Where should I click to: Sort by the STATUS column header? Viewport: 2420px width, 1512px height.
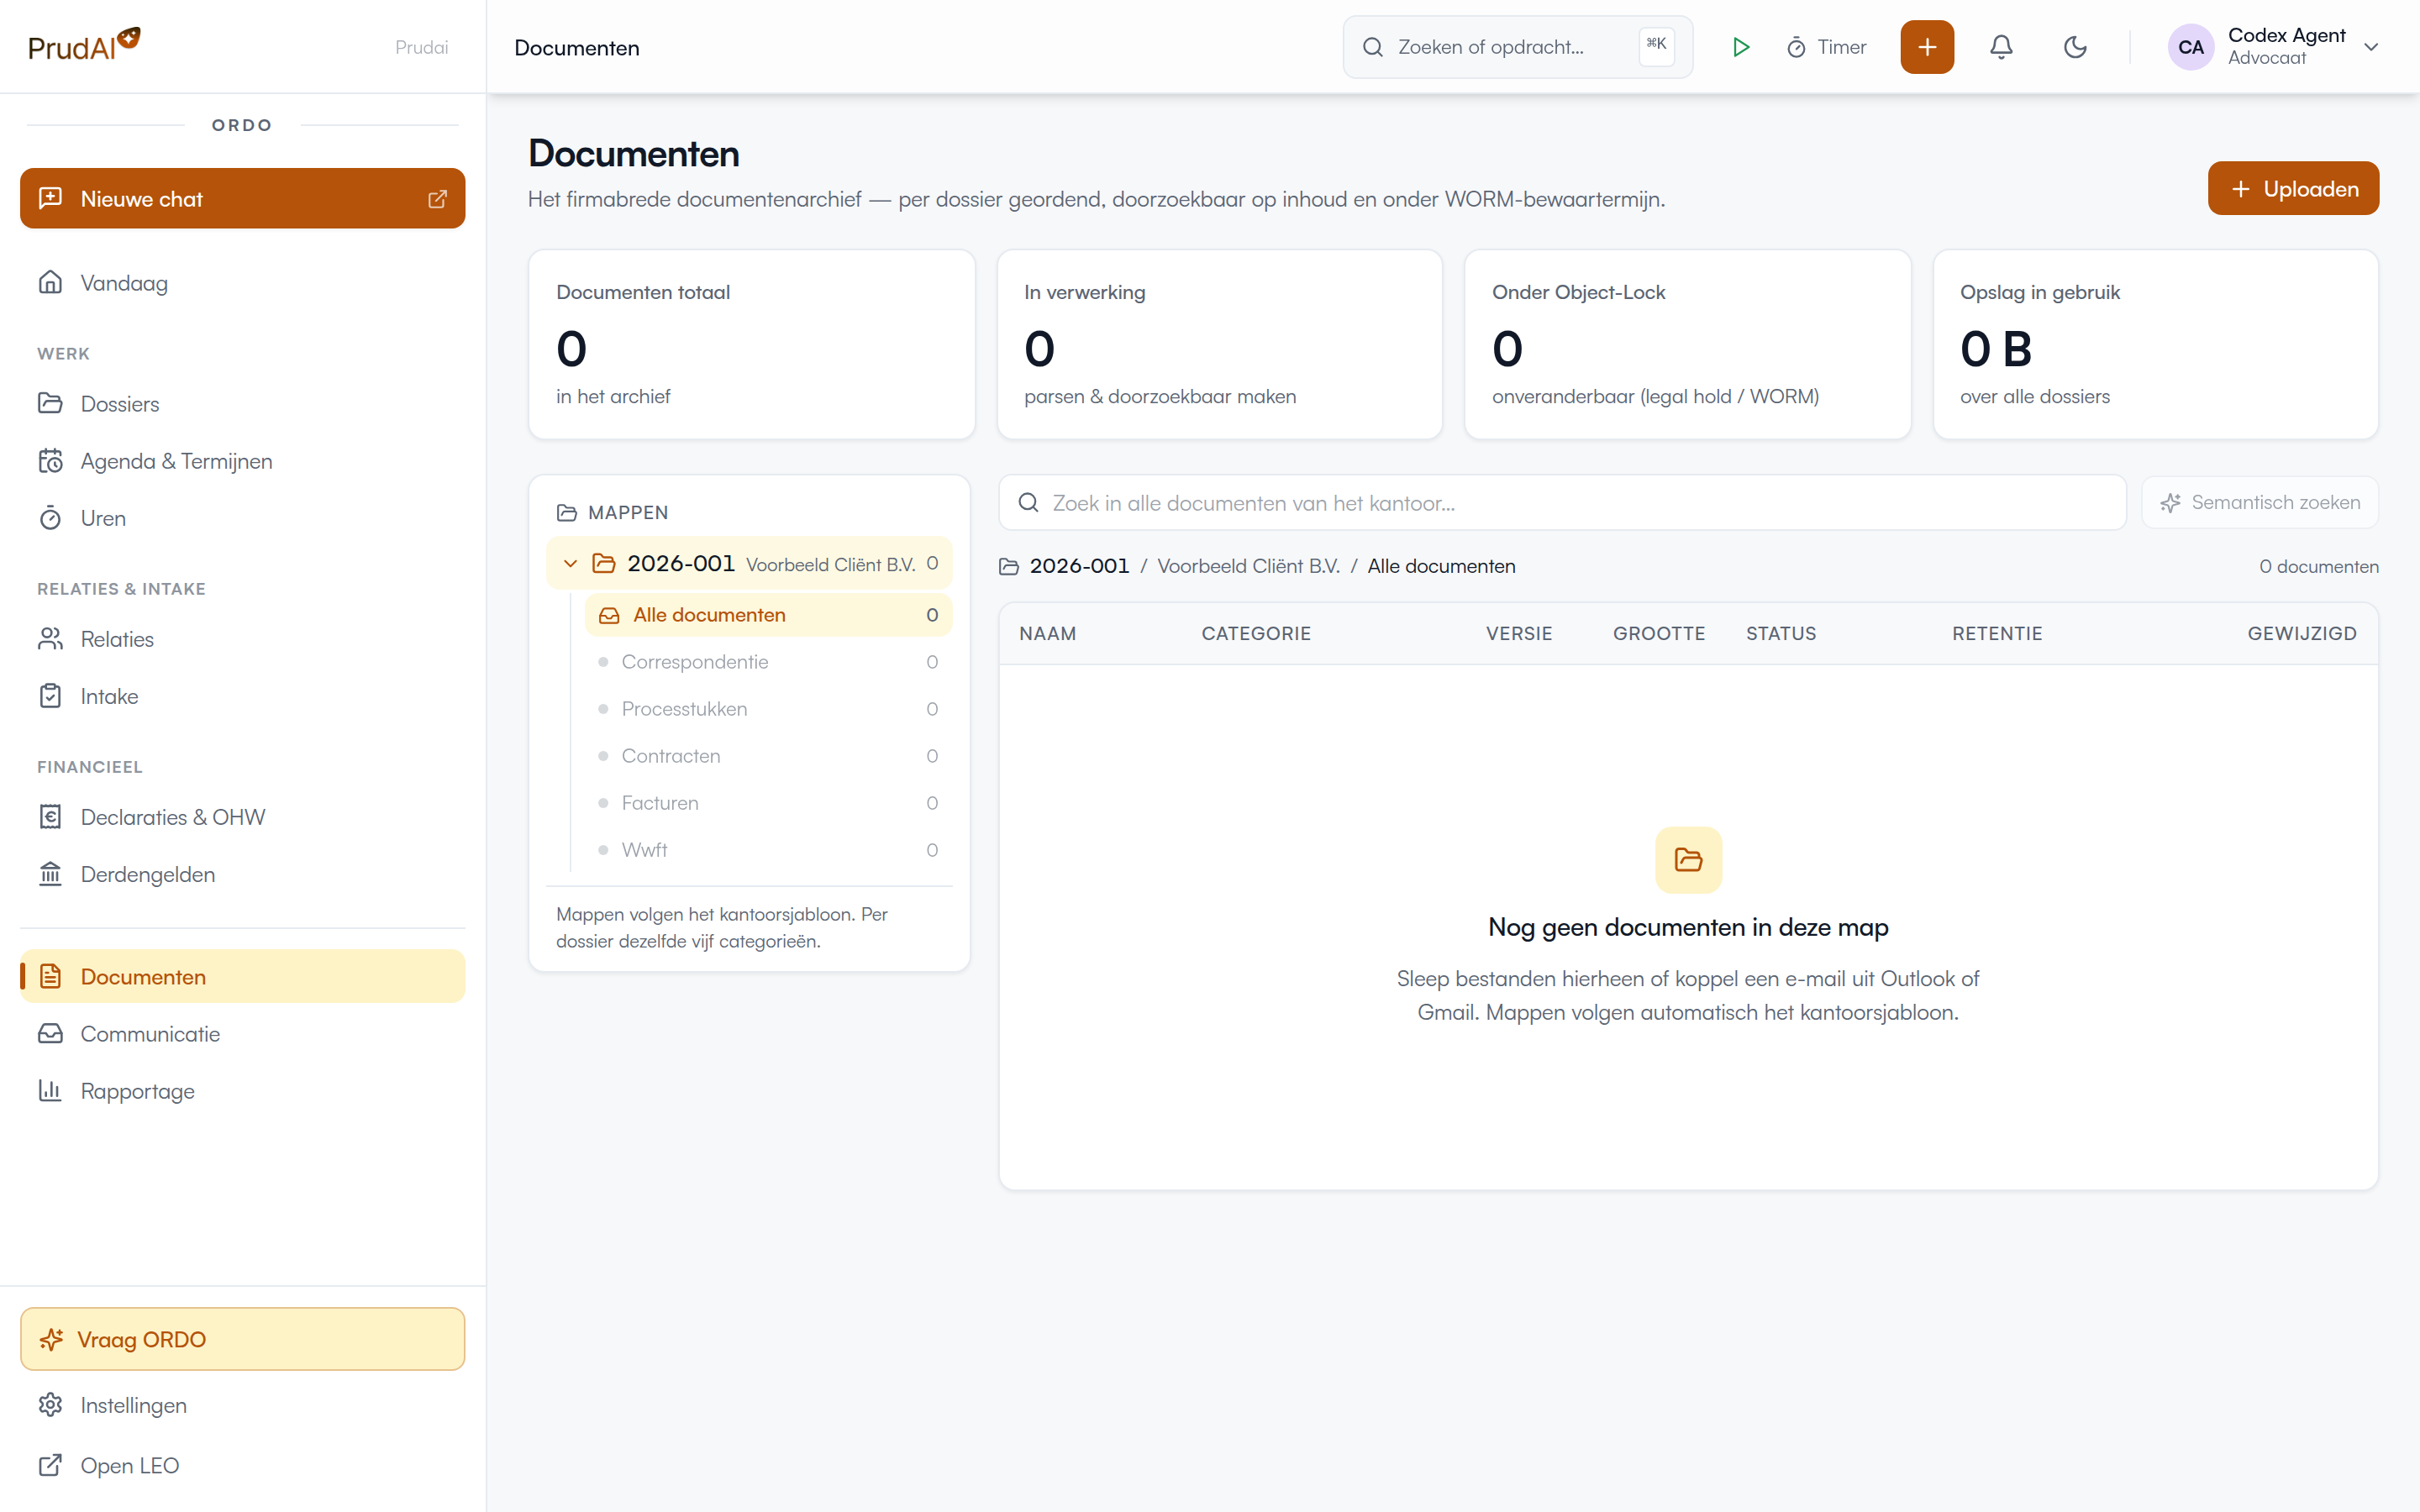pyautogui.click(x=1781, y=634)
